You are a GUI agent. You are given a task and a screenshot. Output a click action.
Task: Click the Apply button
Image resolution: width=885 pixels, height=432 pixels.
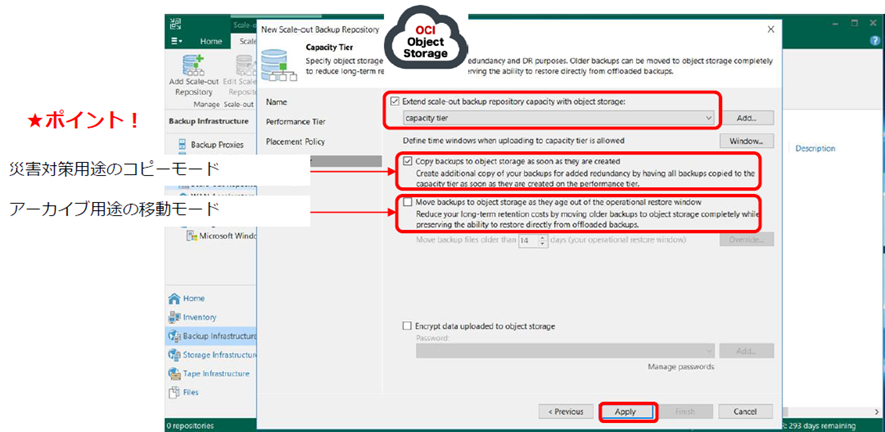(625, 412)
